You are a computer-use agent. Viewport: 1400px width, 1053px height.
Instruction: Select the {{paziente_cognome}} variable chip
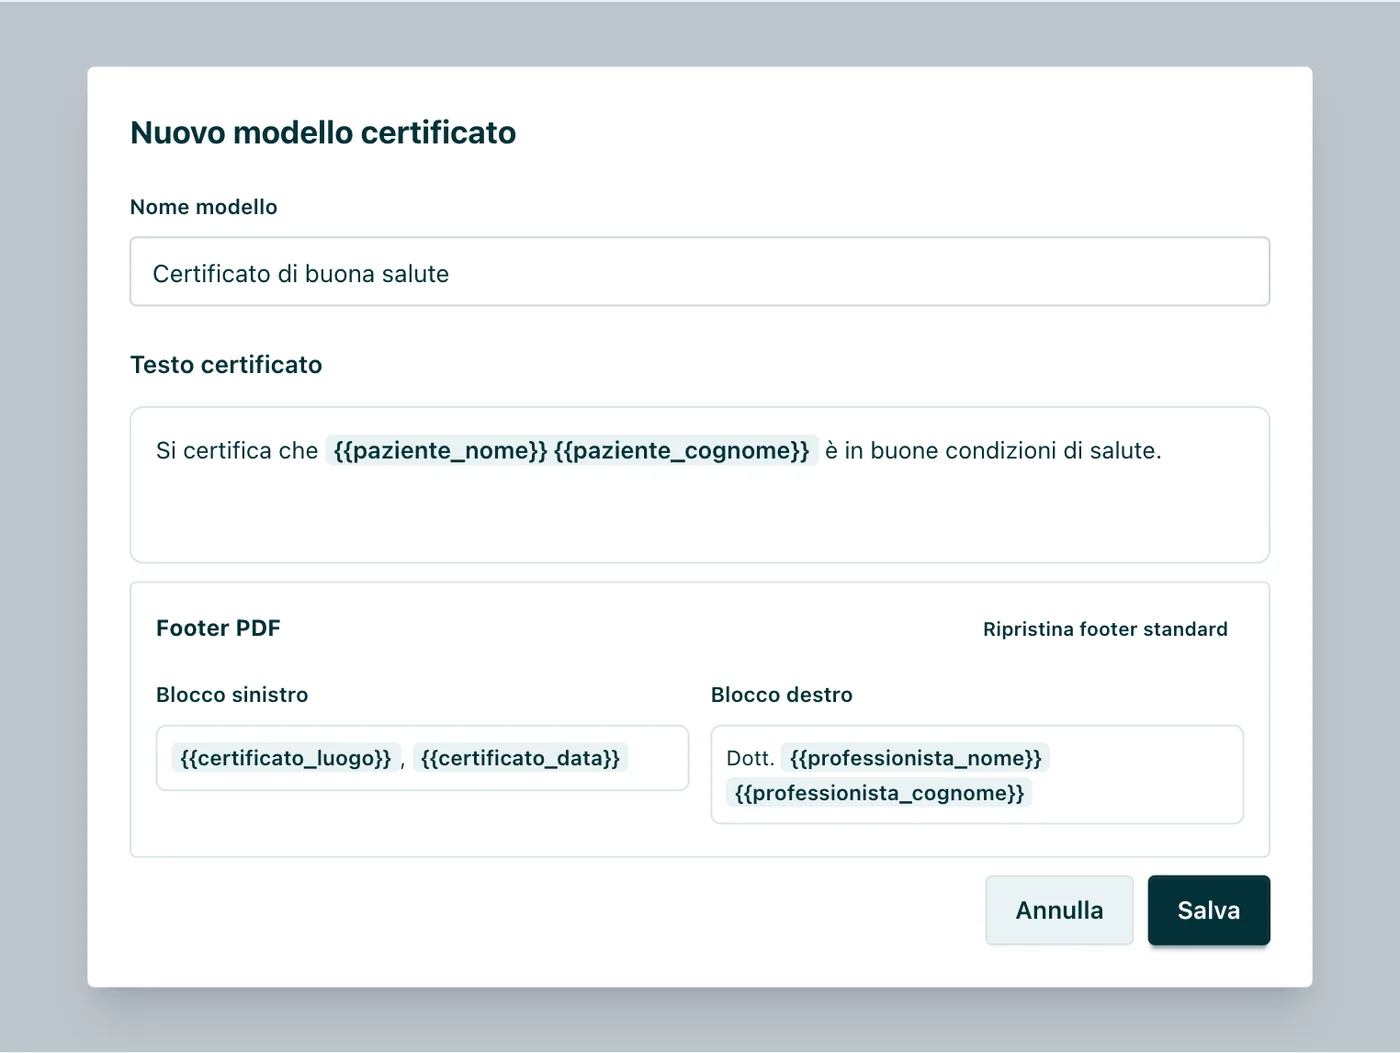click(682, 451)
